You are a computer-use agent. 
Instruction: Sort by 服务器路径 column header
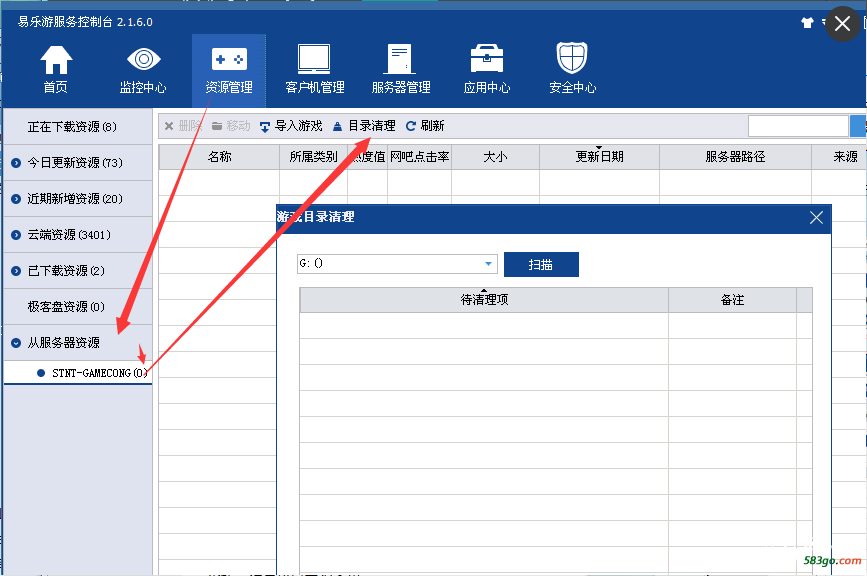coord(735,157)
